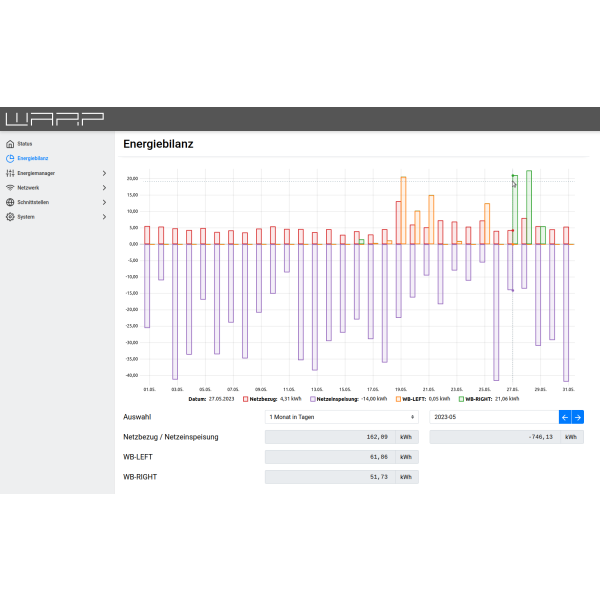Click WB-LEFT total field 61,86

pos(330,457)
